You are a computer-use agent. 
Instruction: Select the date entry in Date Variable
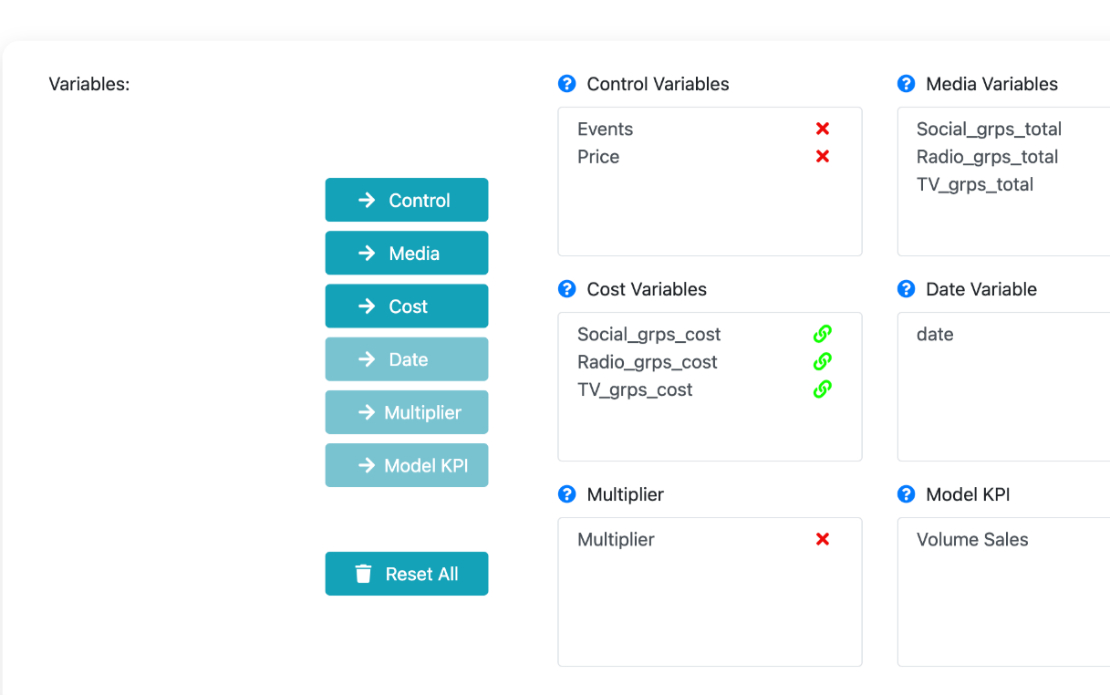[x=935, y=335]
